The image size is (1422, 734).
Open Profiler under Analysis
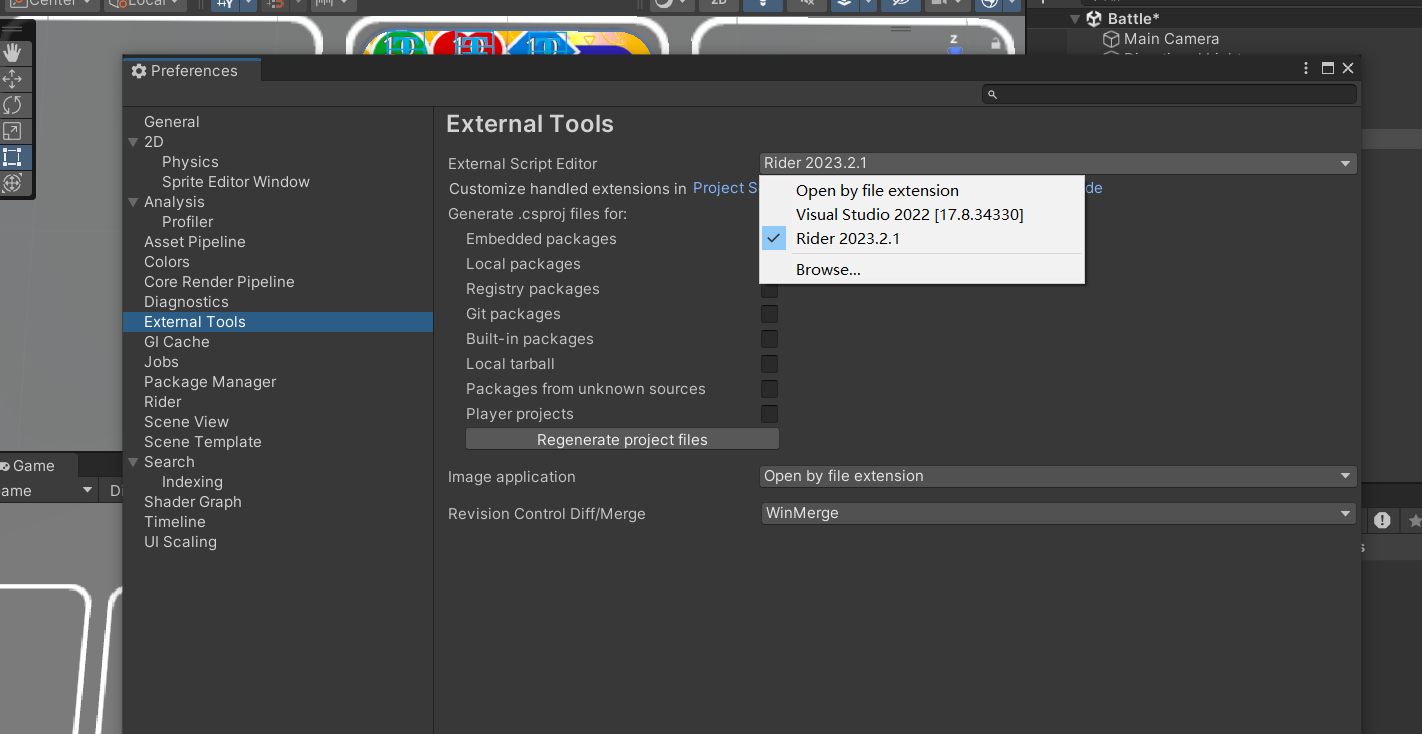[187, 222]
